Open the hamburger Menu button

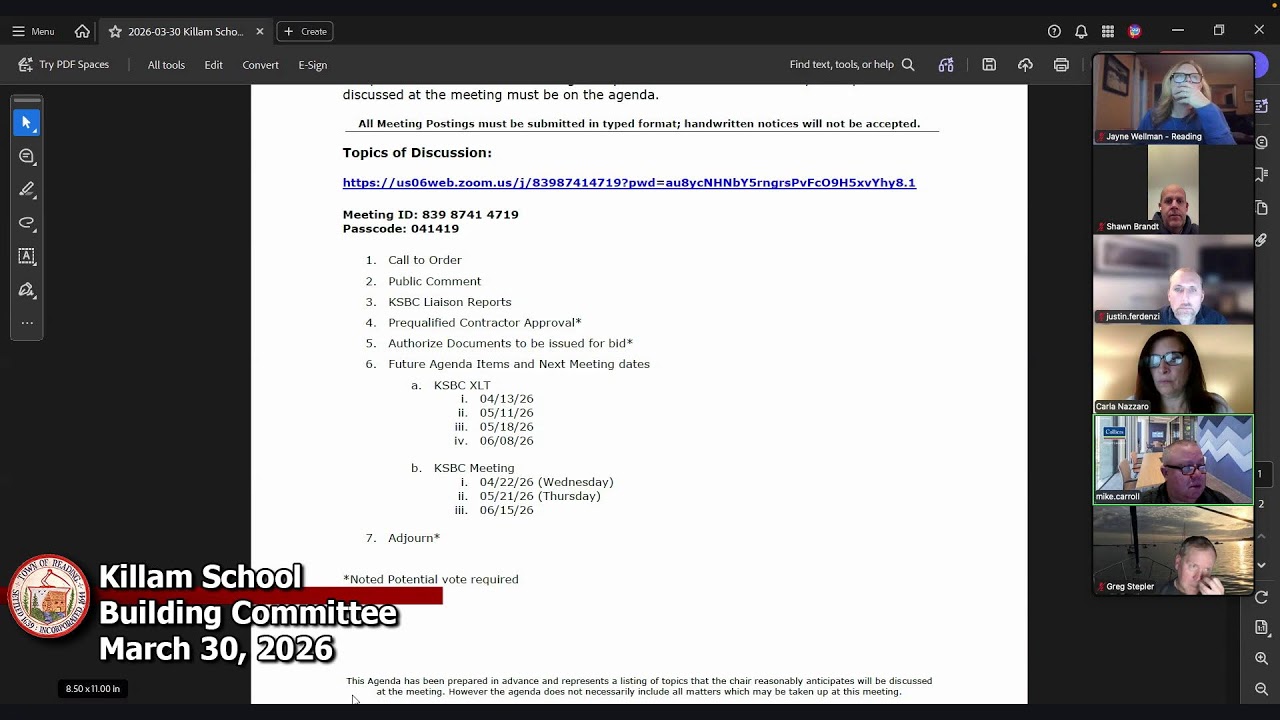click(33, 31)
